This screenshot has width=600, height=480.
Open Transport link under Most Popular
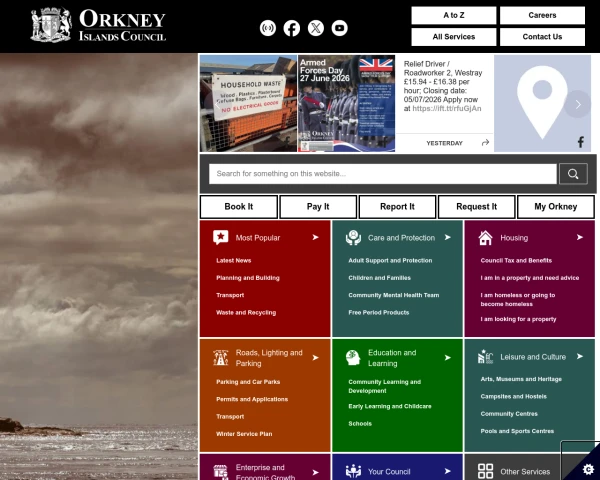[x=230, y=295]
